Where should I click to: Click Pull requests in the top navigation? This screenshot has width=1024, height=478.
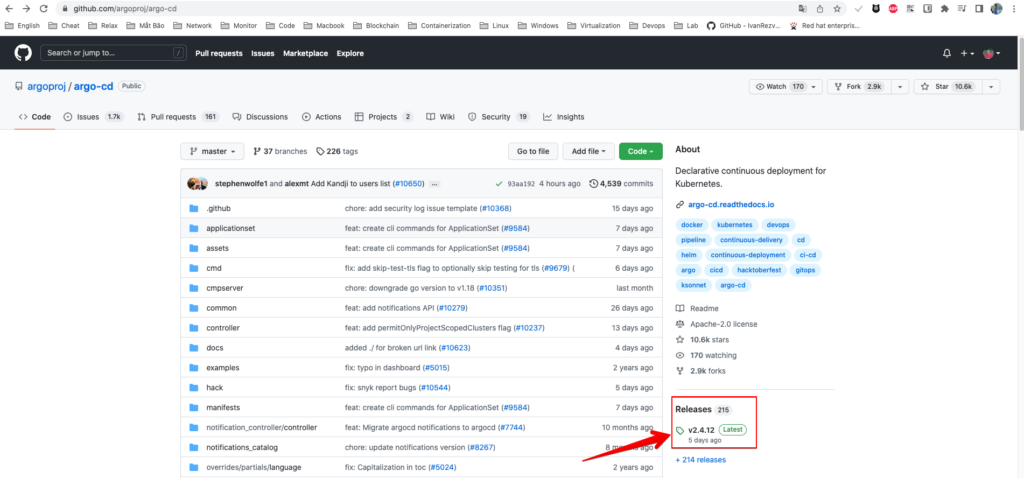(219, 54)
